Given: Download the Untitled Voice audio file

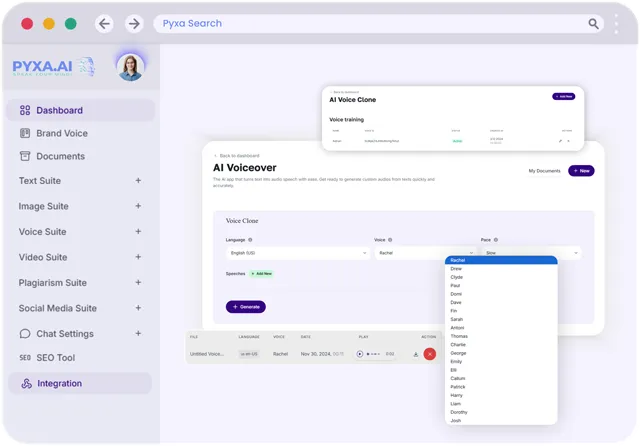Looking at the screenshot, I should click(416, 354).
